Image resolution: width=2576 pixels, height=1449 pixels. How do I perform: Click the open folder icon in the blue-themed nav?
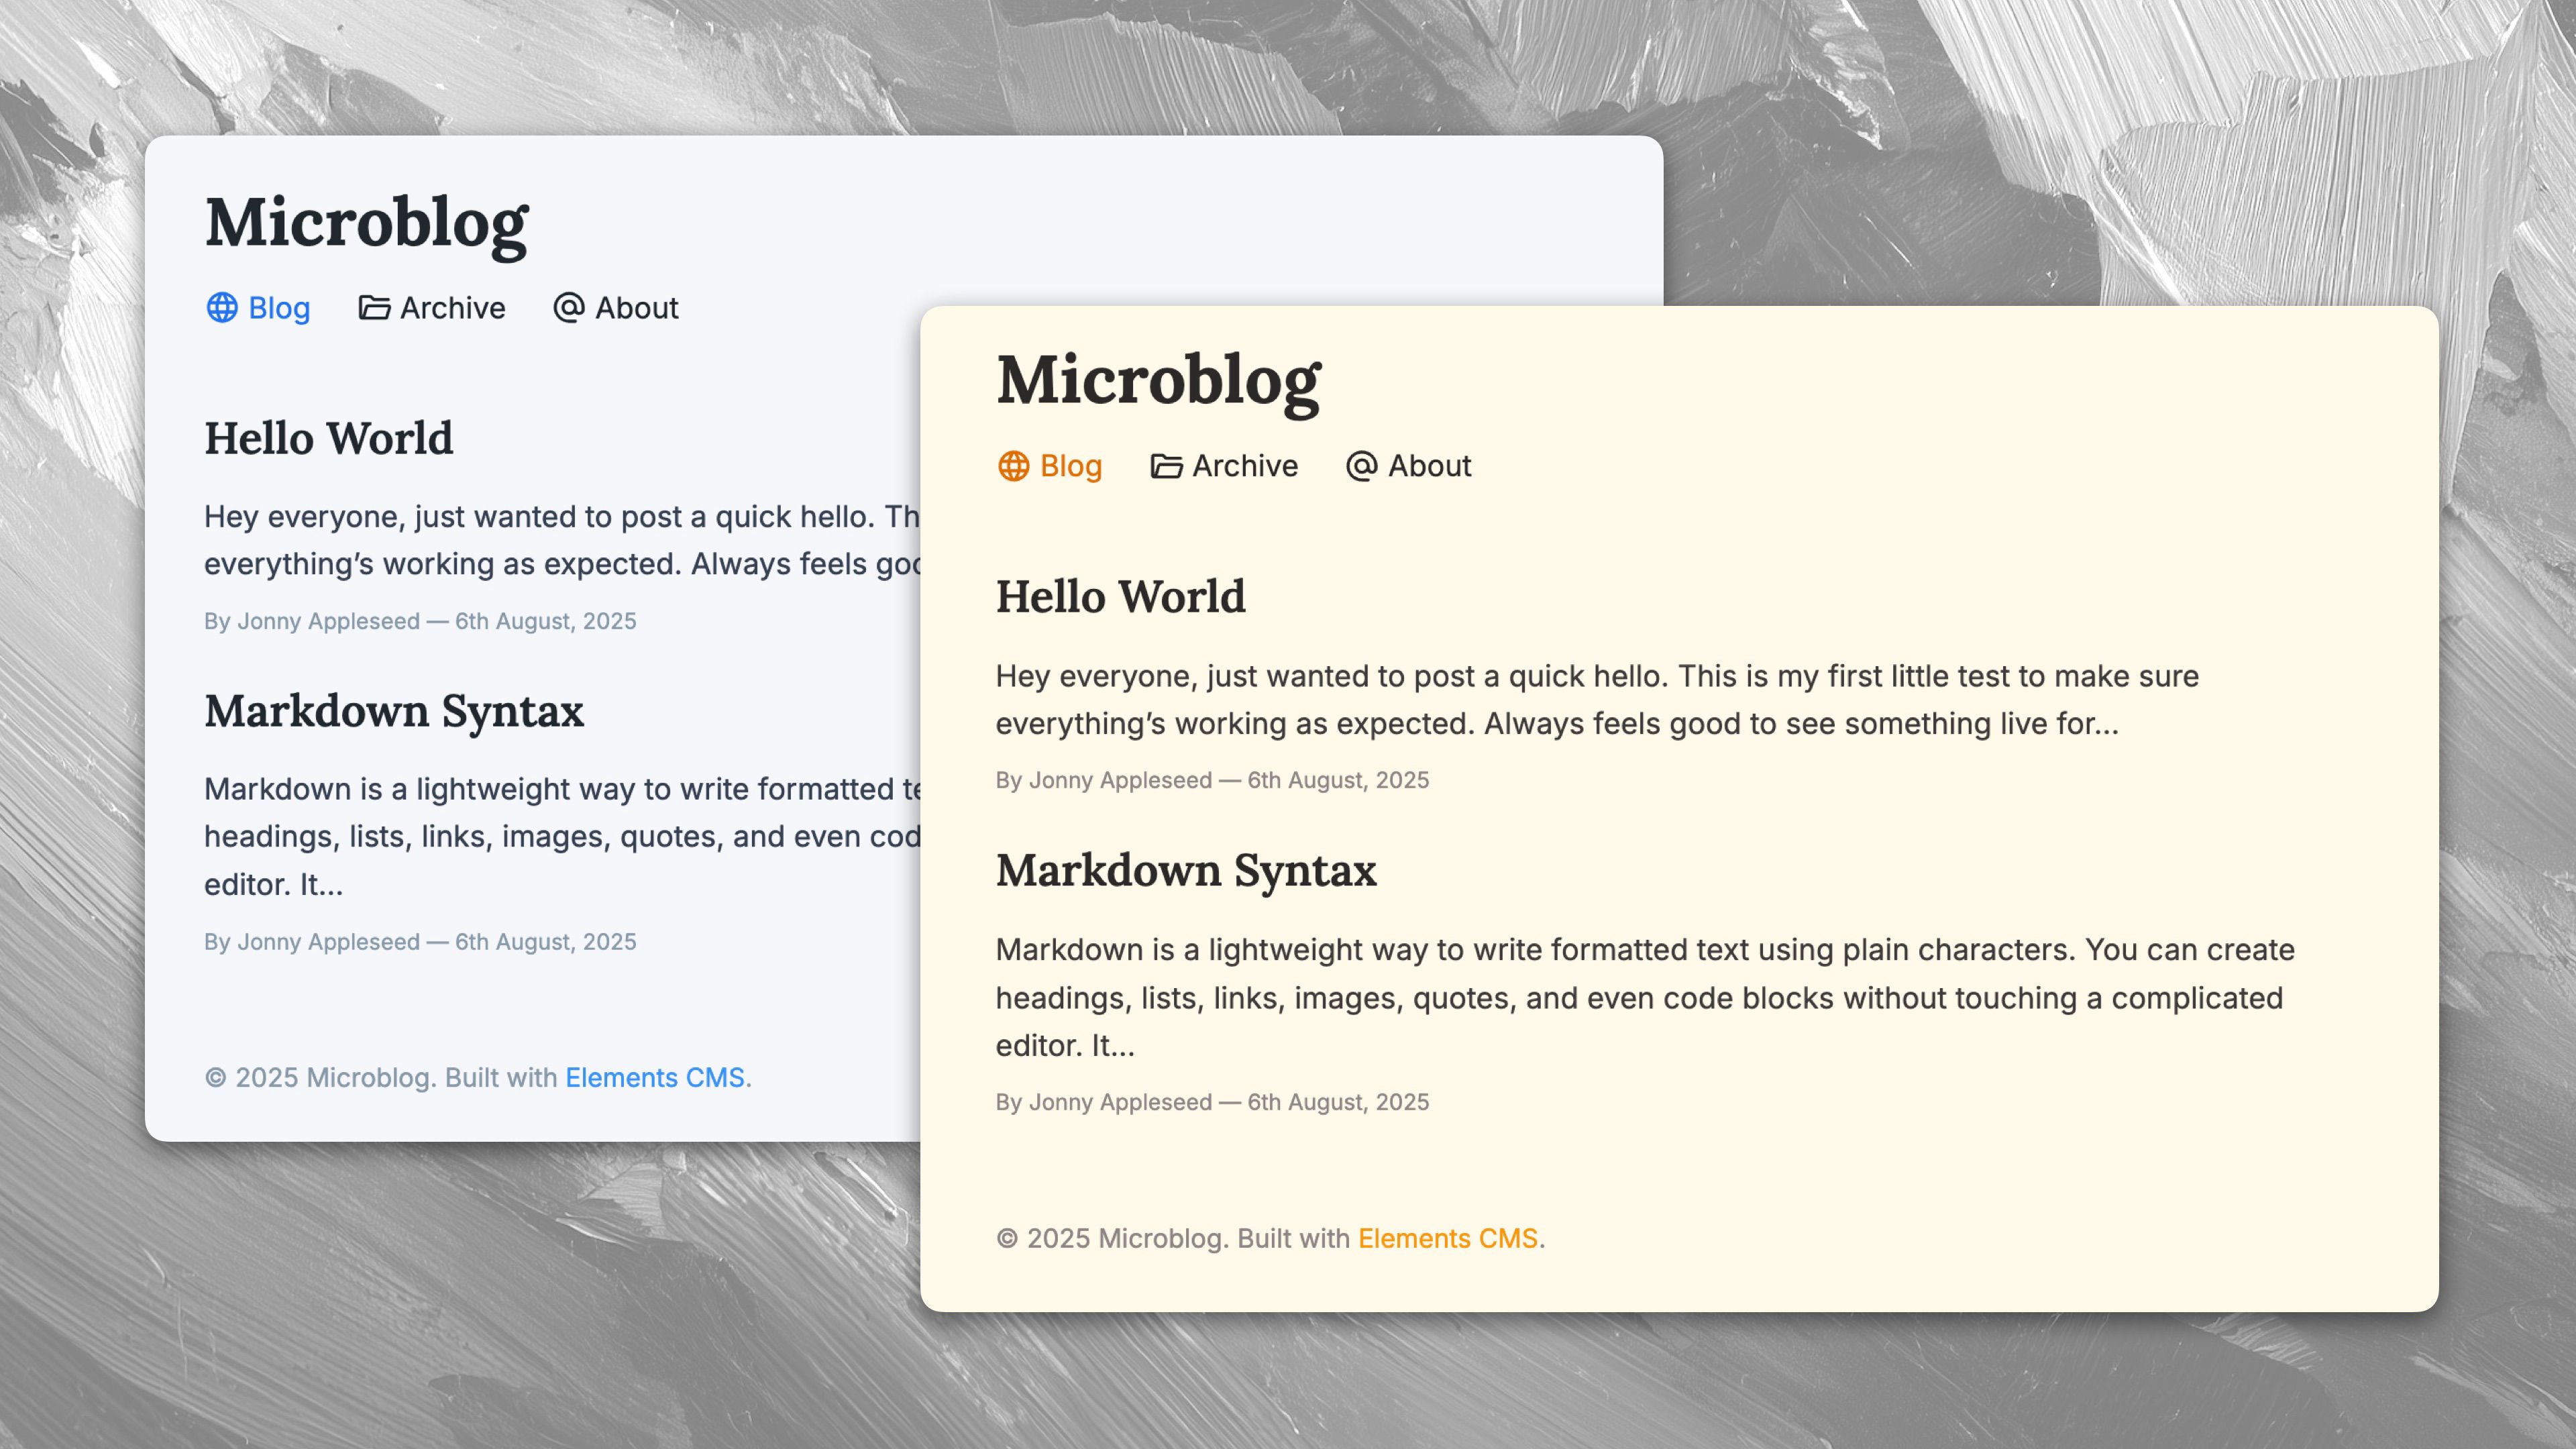coord(375,308)
